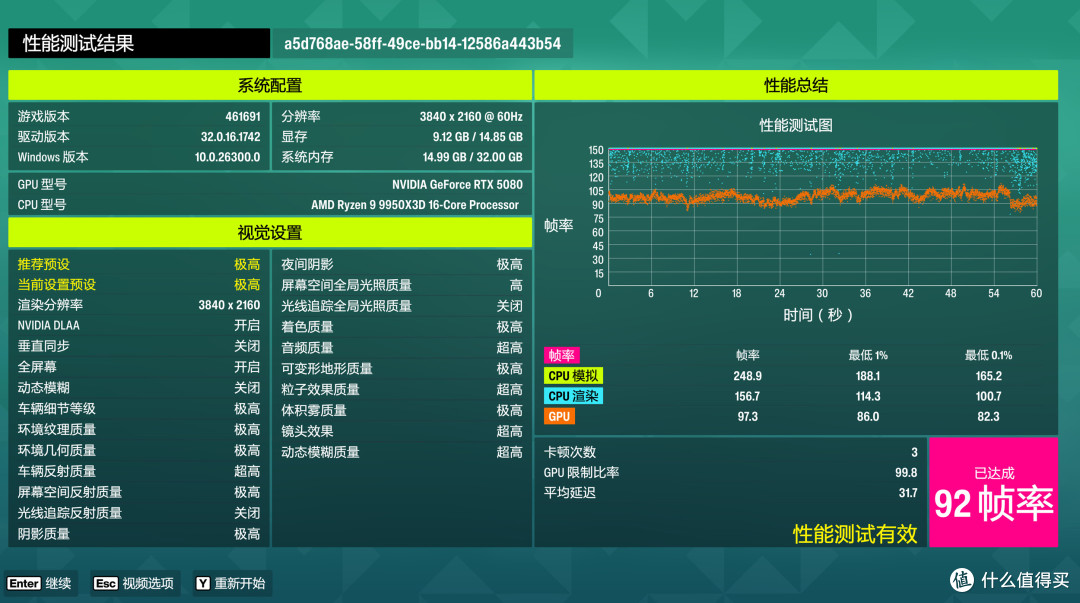Click the 最低 1% column header
Image resolution: width=1080 pixels, height=603 pixels.
868,355
